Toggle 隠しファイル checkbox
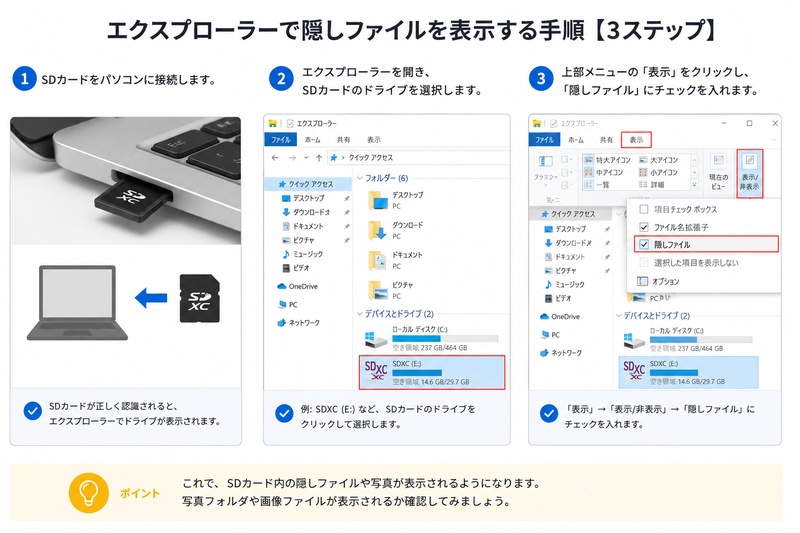Viewport: 800px width, 533px height. point(644,244)
